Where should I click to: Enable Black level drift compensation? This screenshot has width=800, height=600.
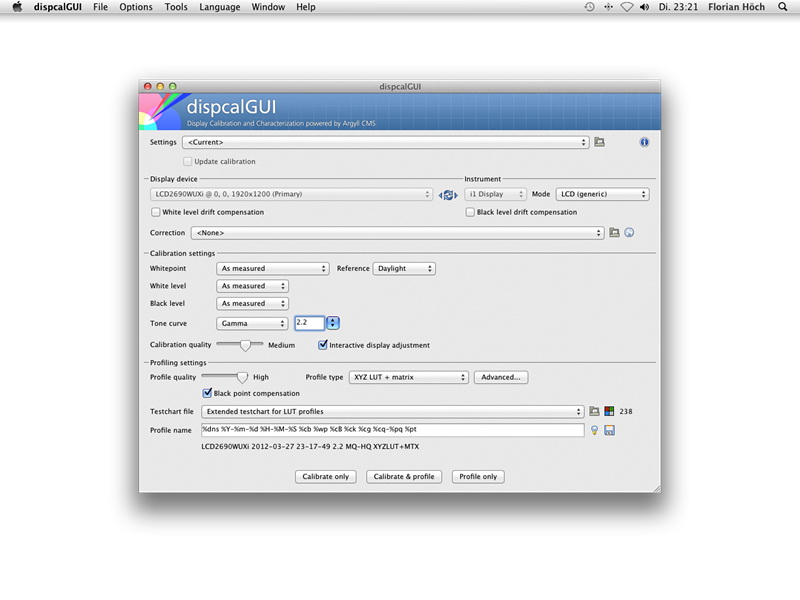click(470, 212)
